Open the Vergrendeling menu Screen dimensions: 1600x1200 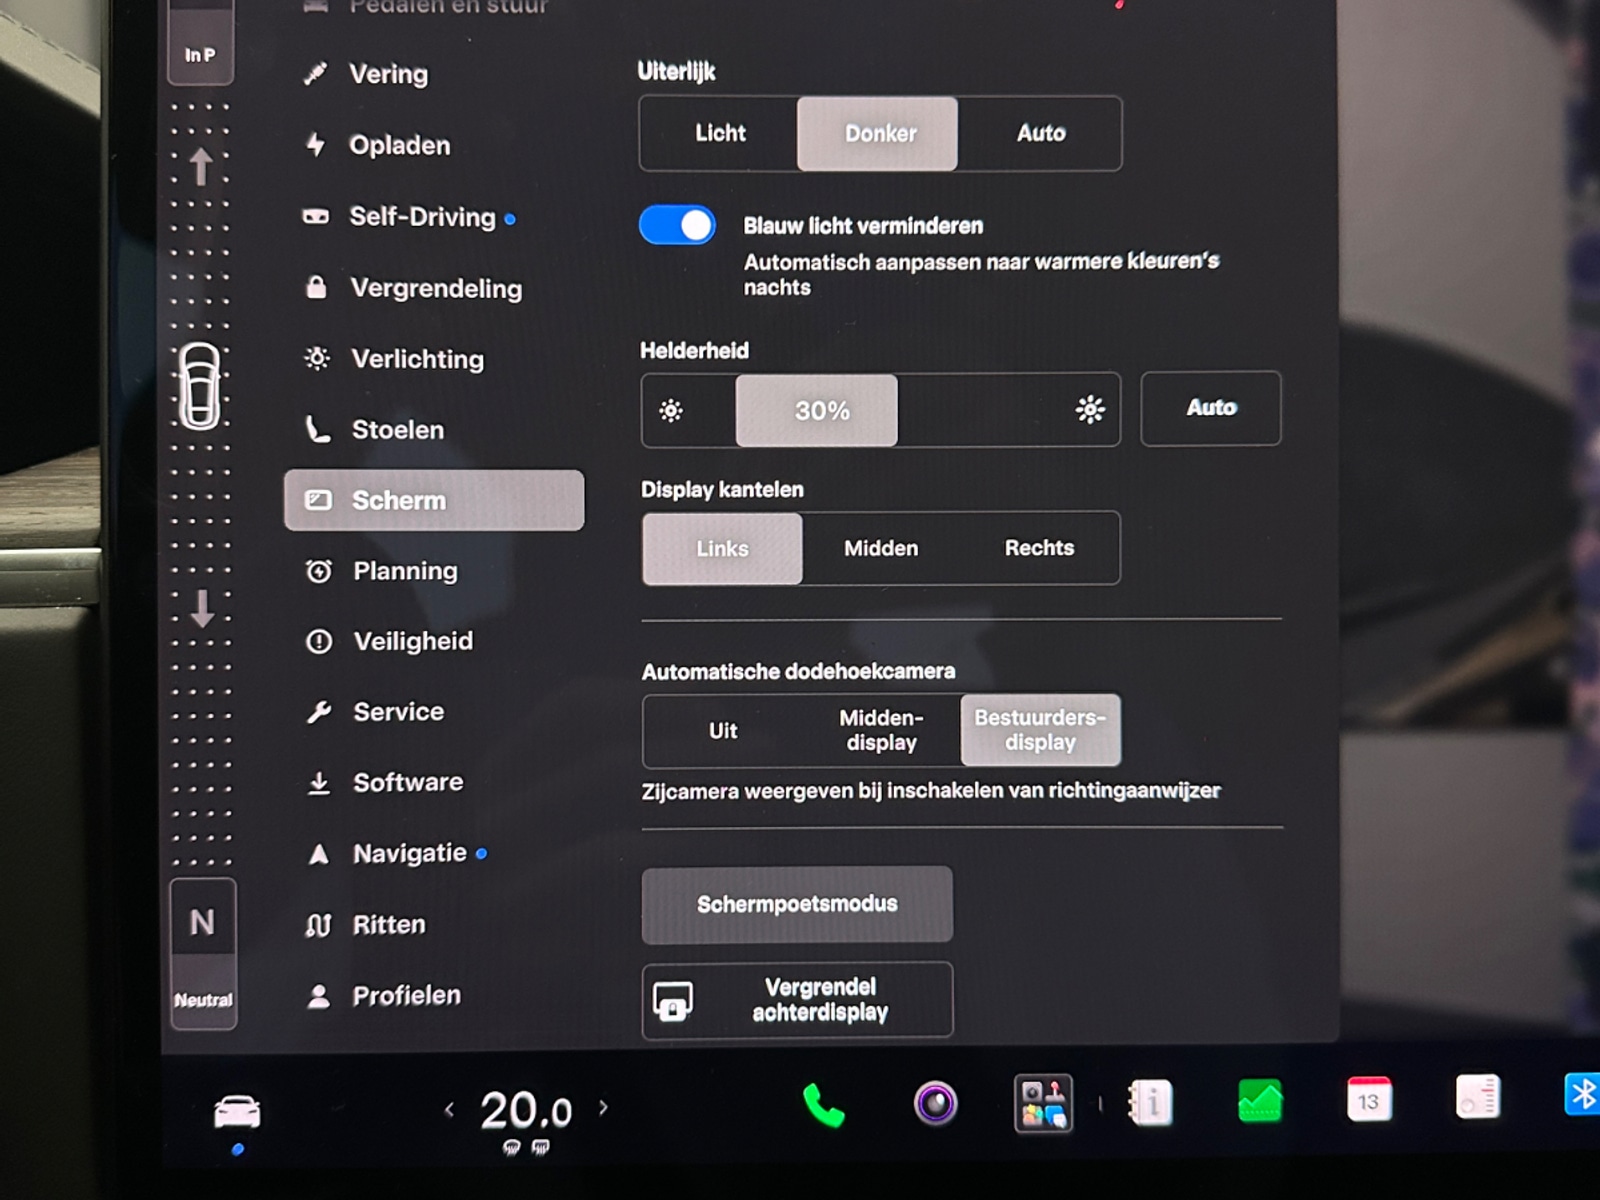(x=414, y=288)
